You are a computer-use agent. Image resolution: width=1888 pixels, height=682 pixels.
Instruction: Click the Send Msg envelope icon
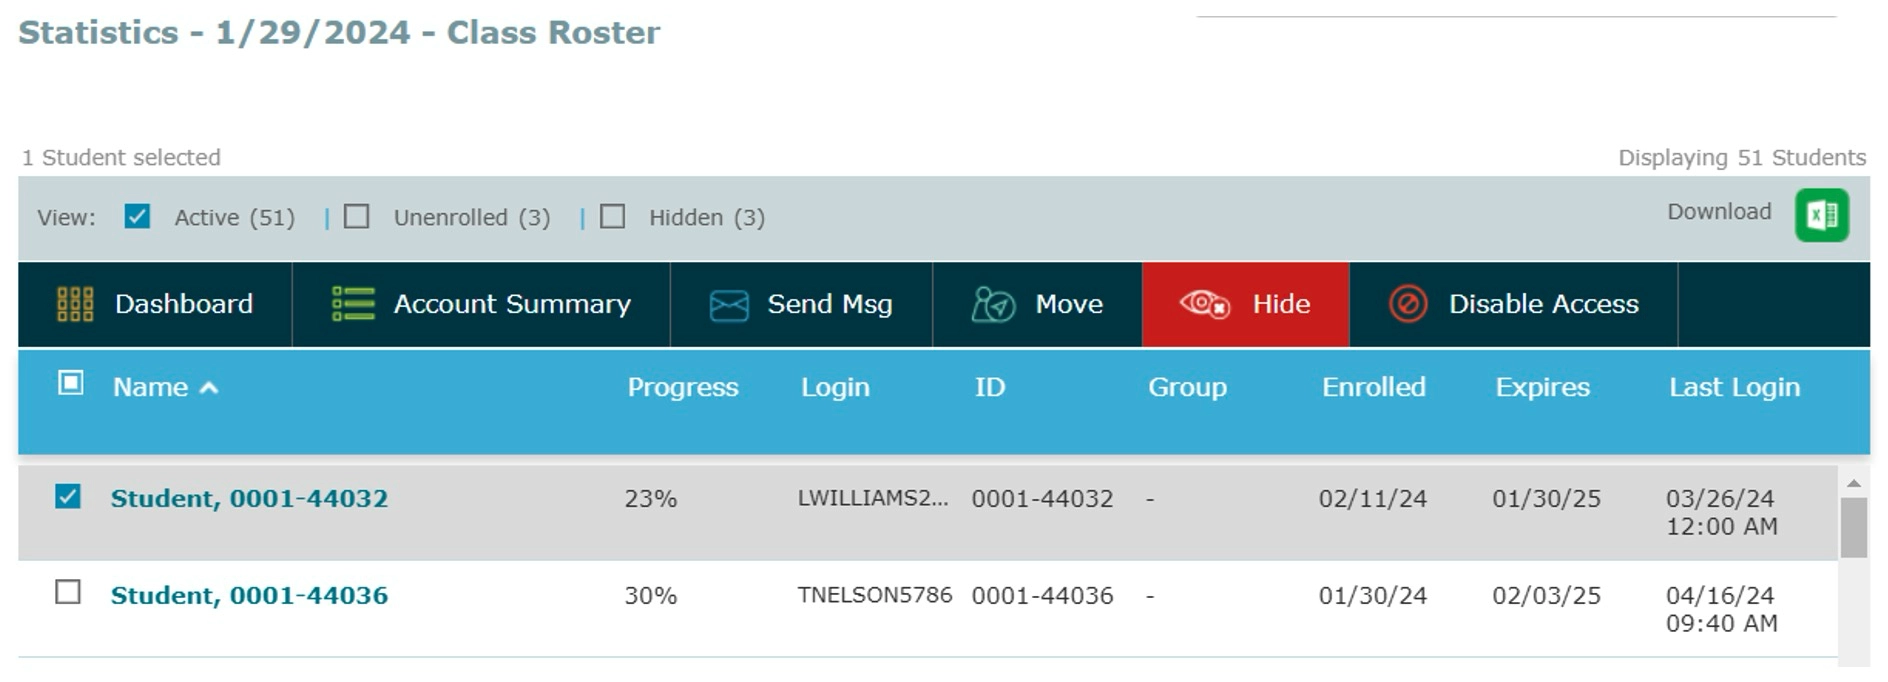tap(729, 305)
